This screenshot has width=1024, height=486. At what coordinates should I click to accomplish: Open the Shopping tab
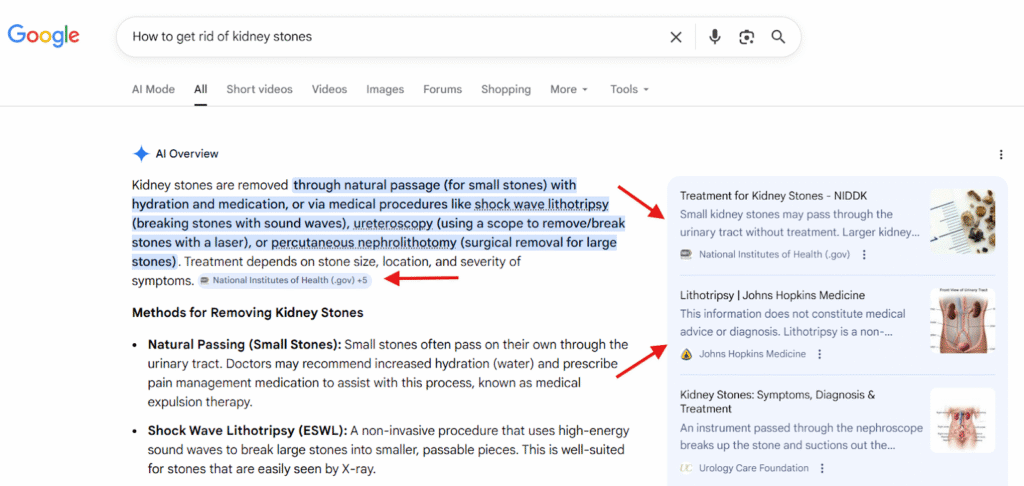point(506,89)
